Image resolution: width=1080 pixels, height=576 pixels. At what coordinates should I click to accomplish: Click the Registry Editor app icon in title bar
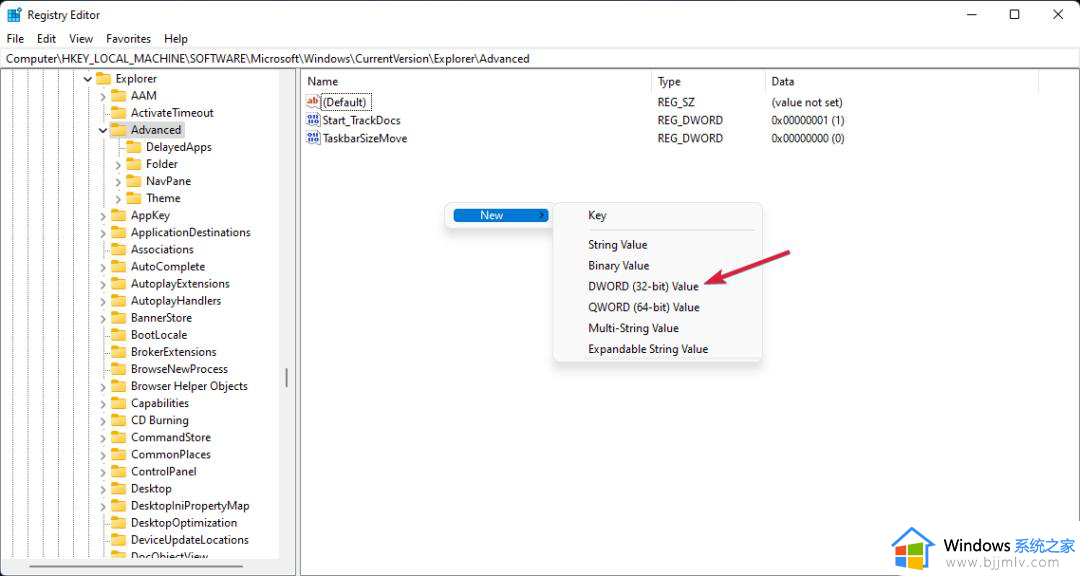coord(14,14)
